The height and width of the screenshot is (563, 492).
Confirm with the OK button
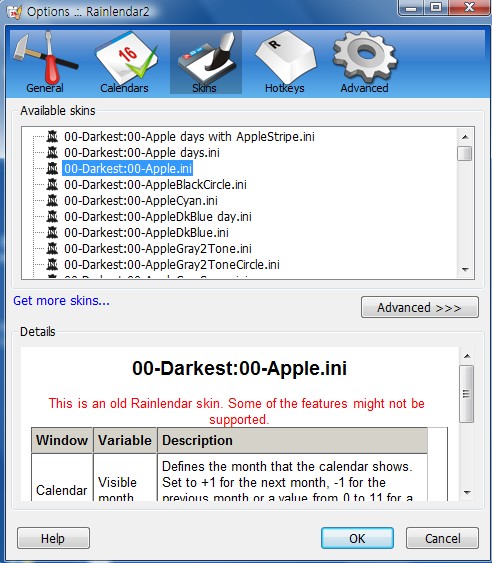point(357,538)
